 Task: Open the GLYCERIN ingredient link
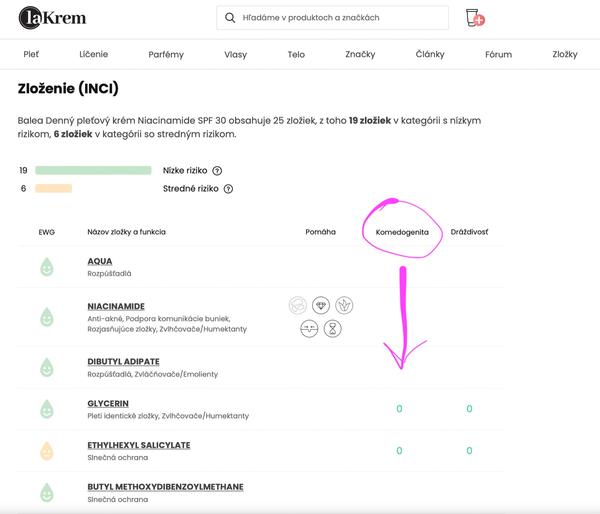point(111,403)
